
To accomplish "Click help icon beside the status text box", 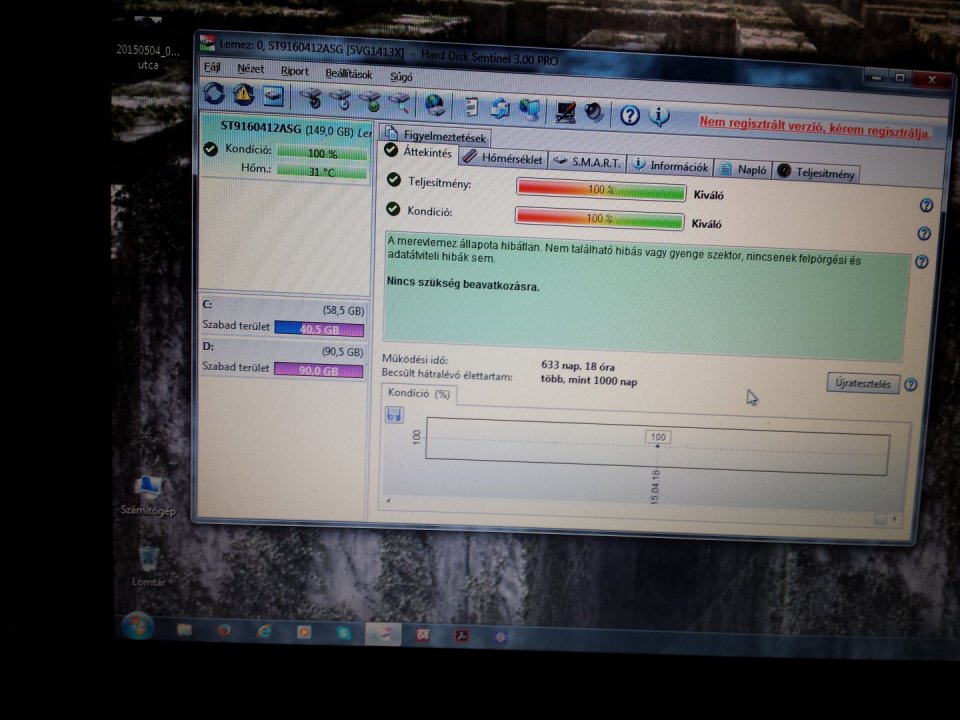I will (x=921, y=261).
